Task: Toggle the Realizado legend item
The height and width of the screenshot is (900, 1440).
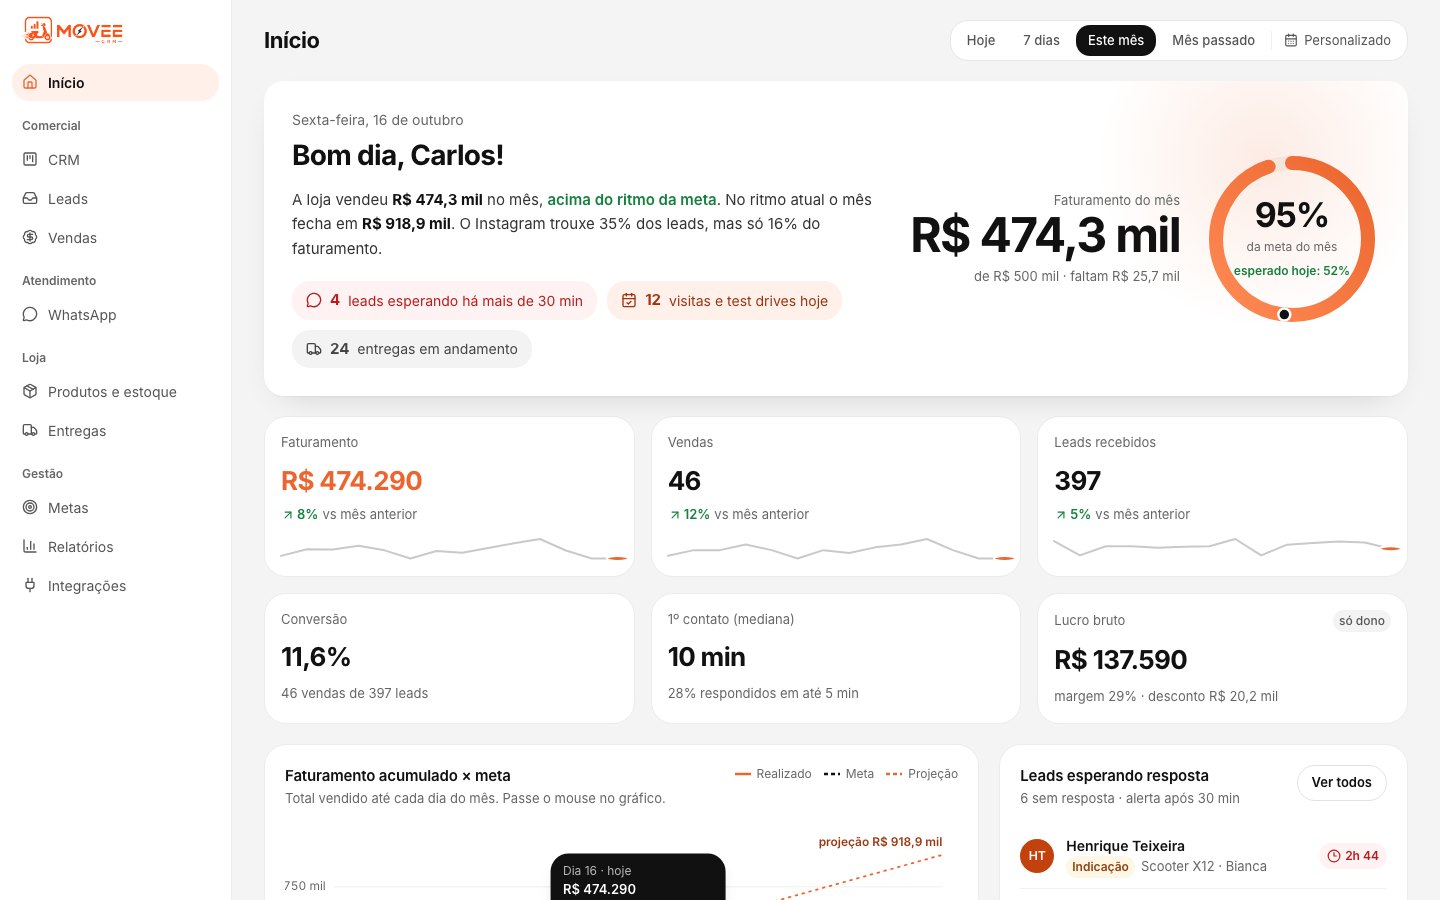Action: [x=773, y=774]
